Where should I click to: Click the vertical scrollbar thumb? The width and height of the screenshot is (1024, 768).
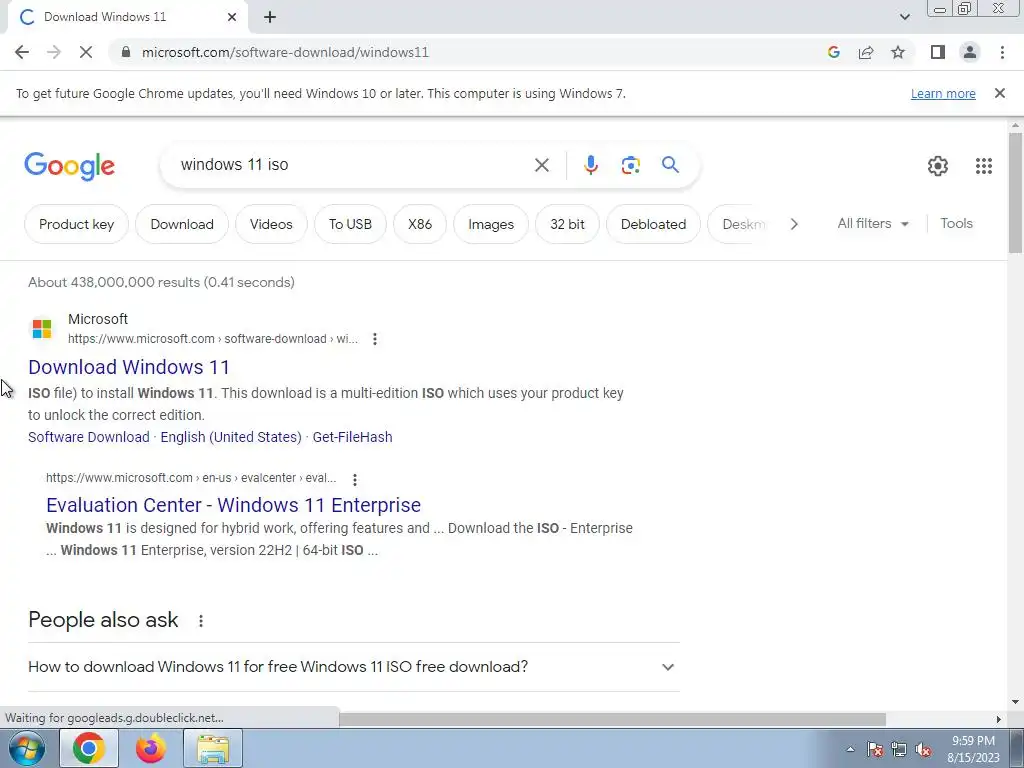coord(1015,192)
